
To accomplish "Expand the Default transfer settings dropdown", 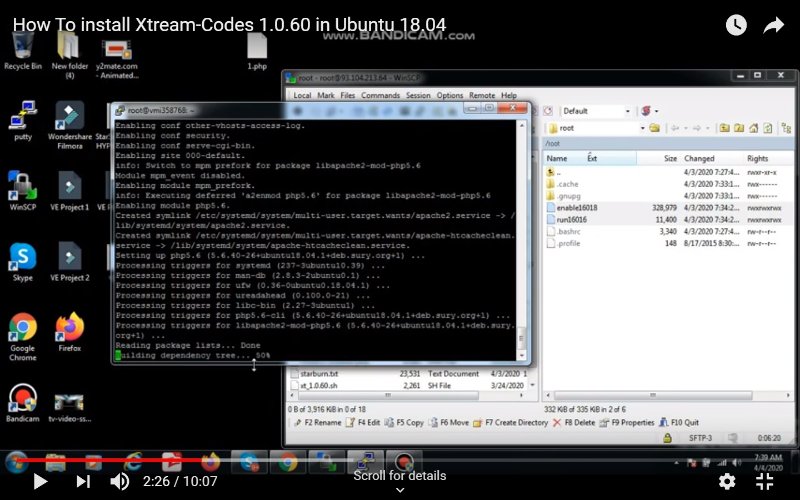I will tap(628, 111).
